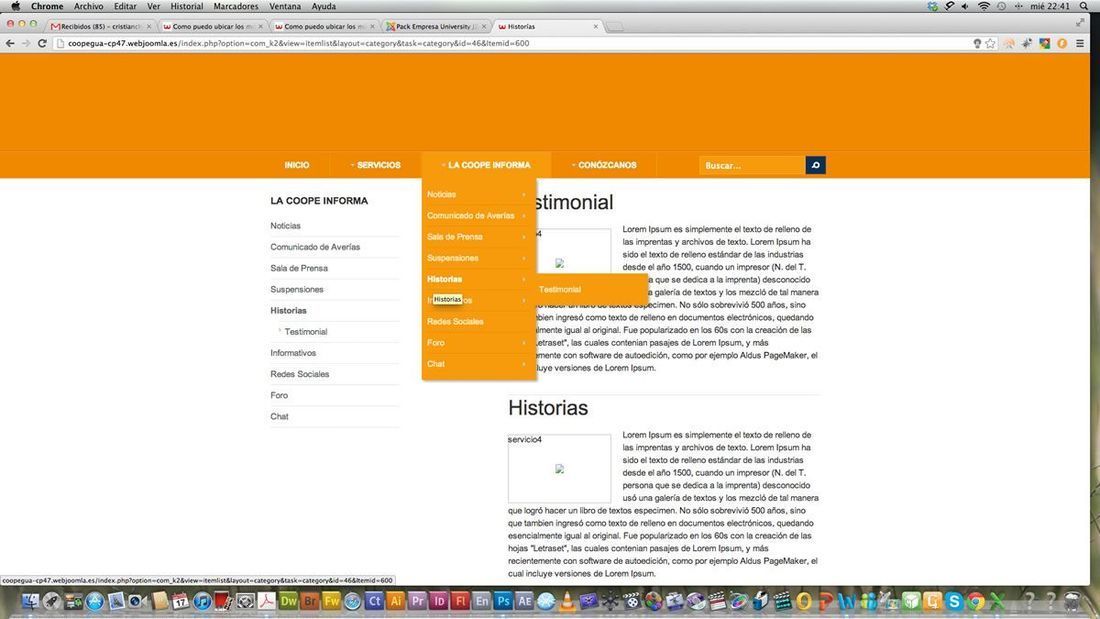Image resolution: width=1100 pixels, height=619 pixels.
Task: Open VLC cone icon in the dock
Action: point(567,601)
